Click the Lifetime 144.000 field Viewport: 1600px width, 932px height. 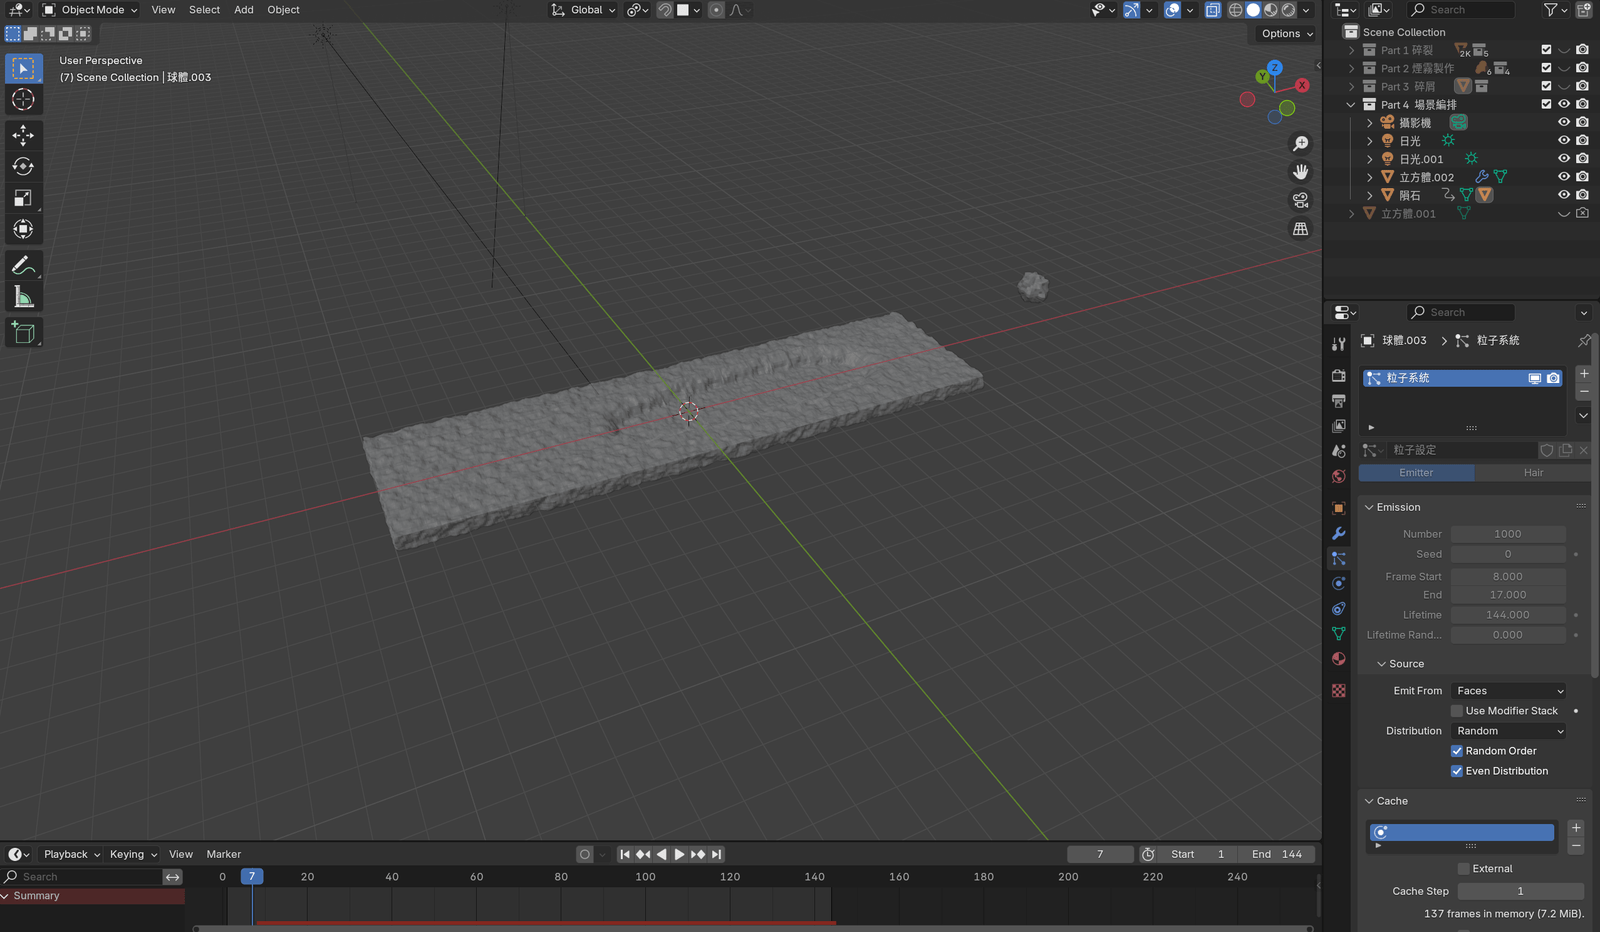1508,615
